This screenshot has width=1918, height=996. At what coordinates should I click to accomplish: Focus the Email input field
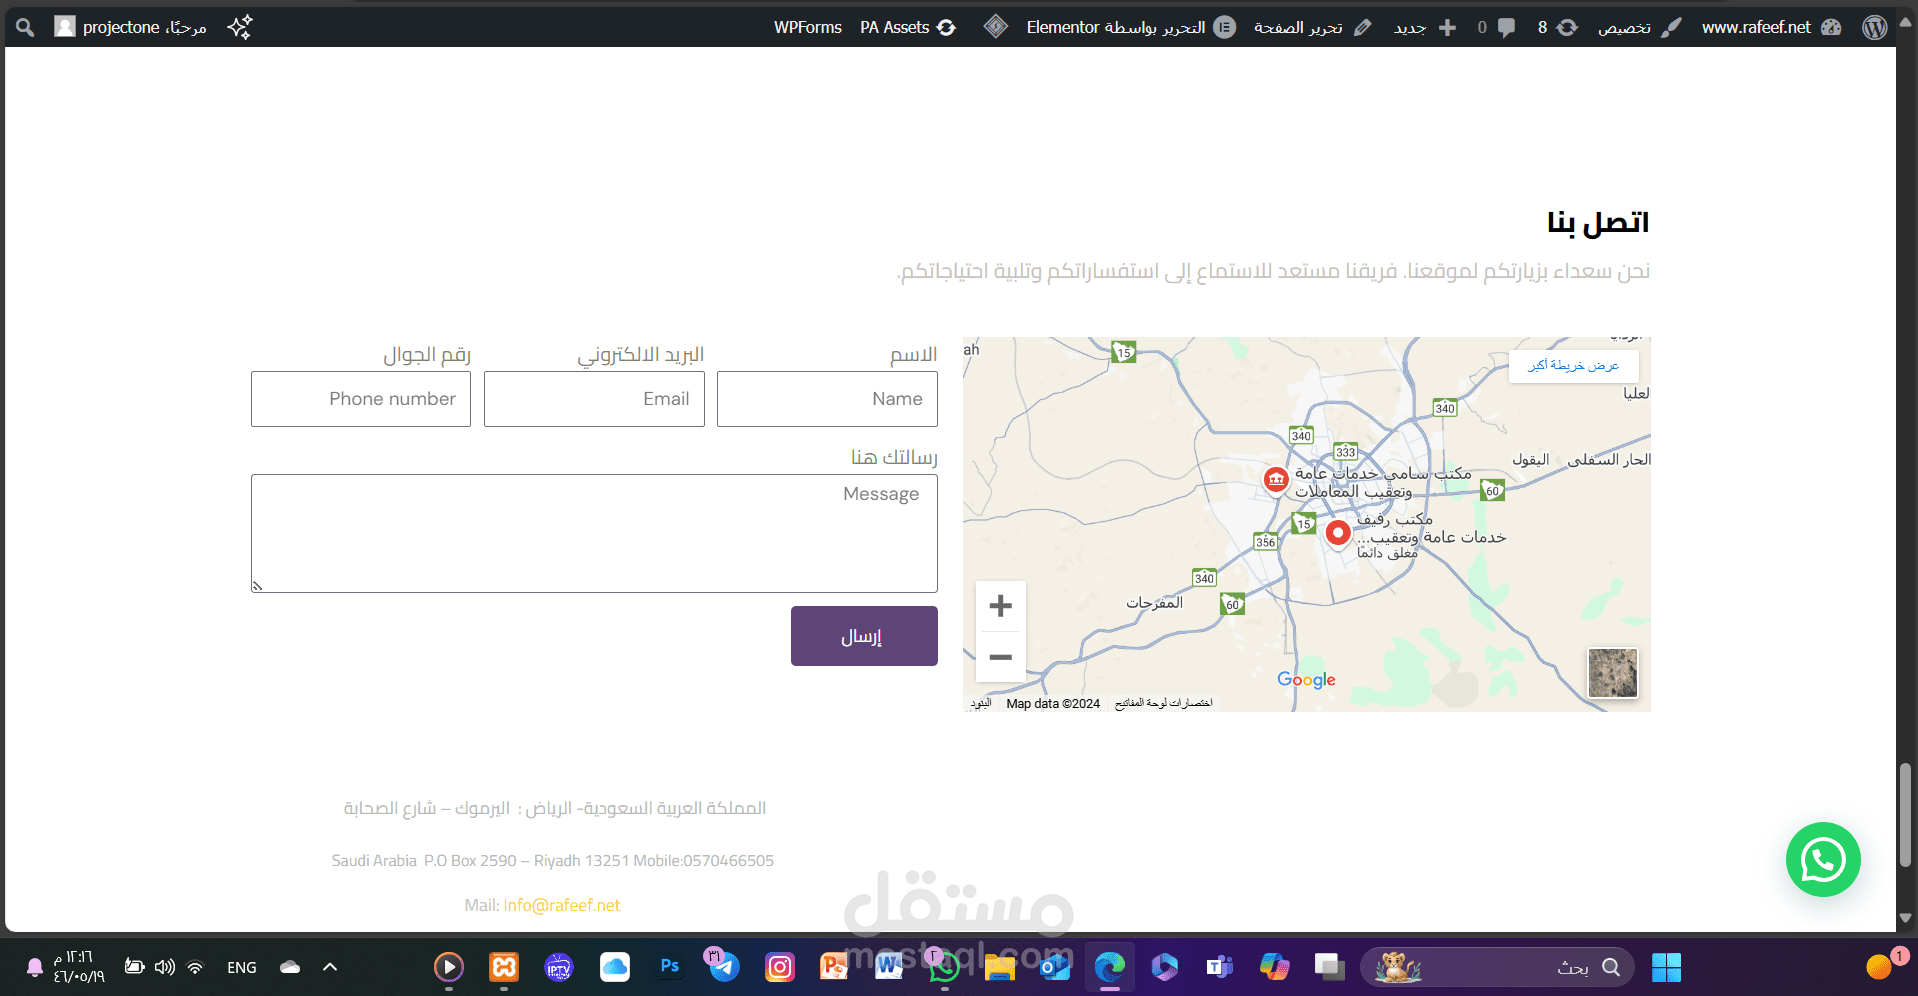tap(594, 399)
